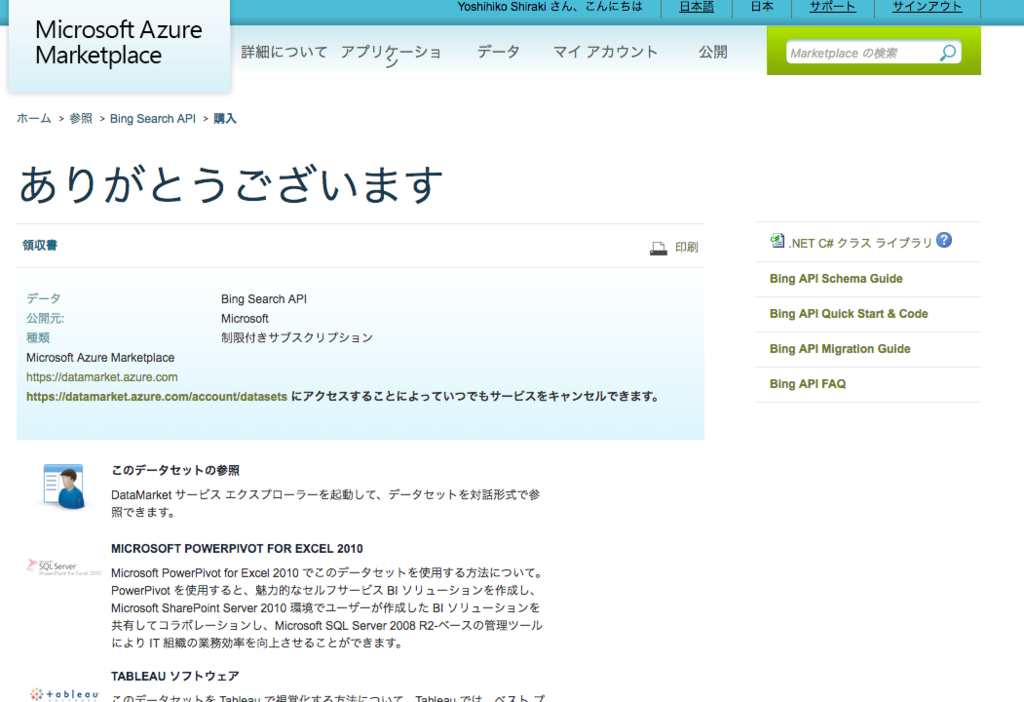Click the dataset explorer person icon
The image size is (1024, 702).
tap(63, 487)
